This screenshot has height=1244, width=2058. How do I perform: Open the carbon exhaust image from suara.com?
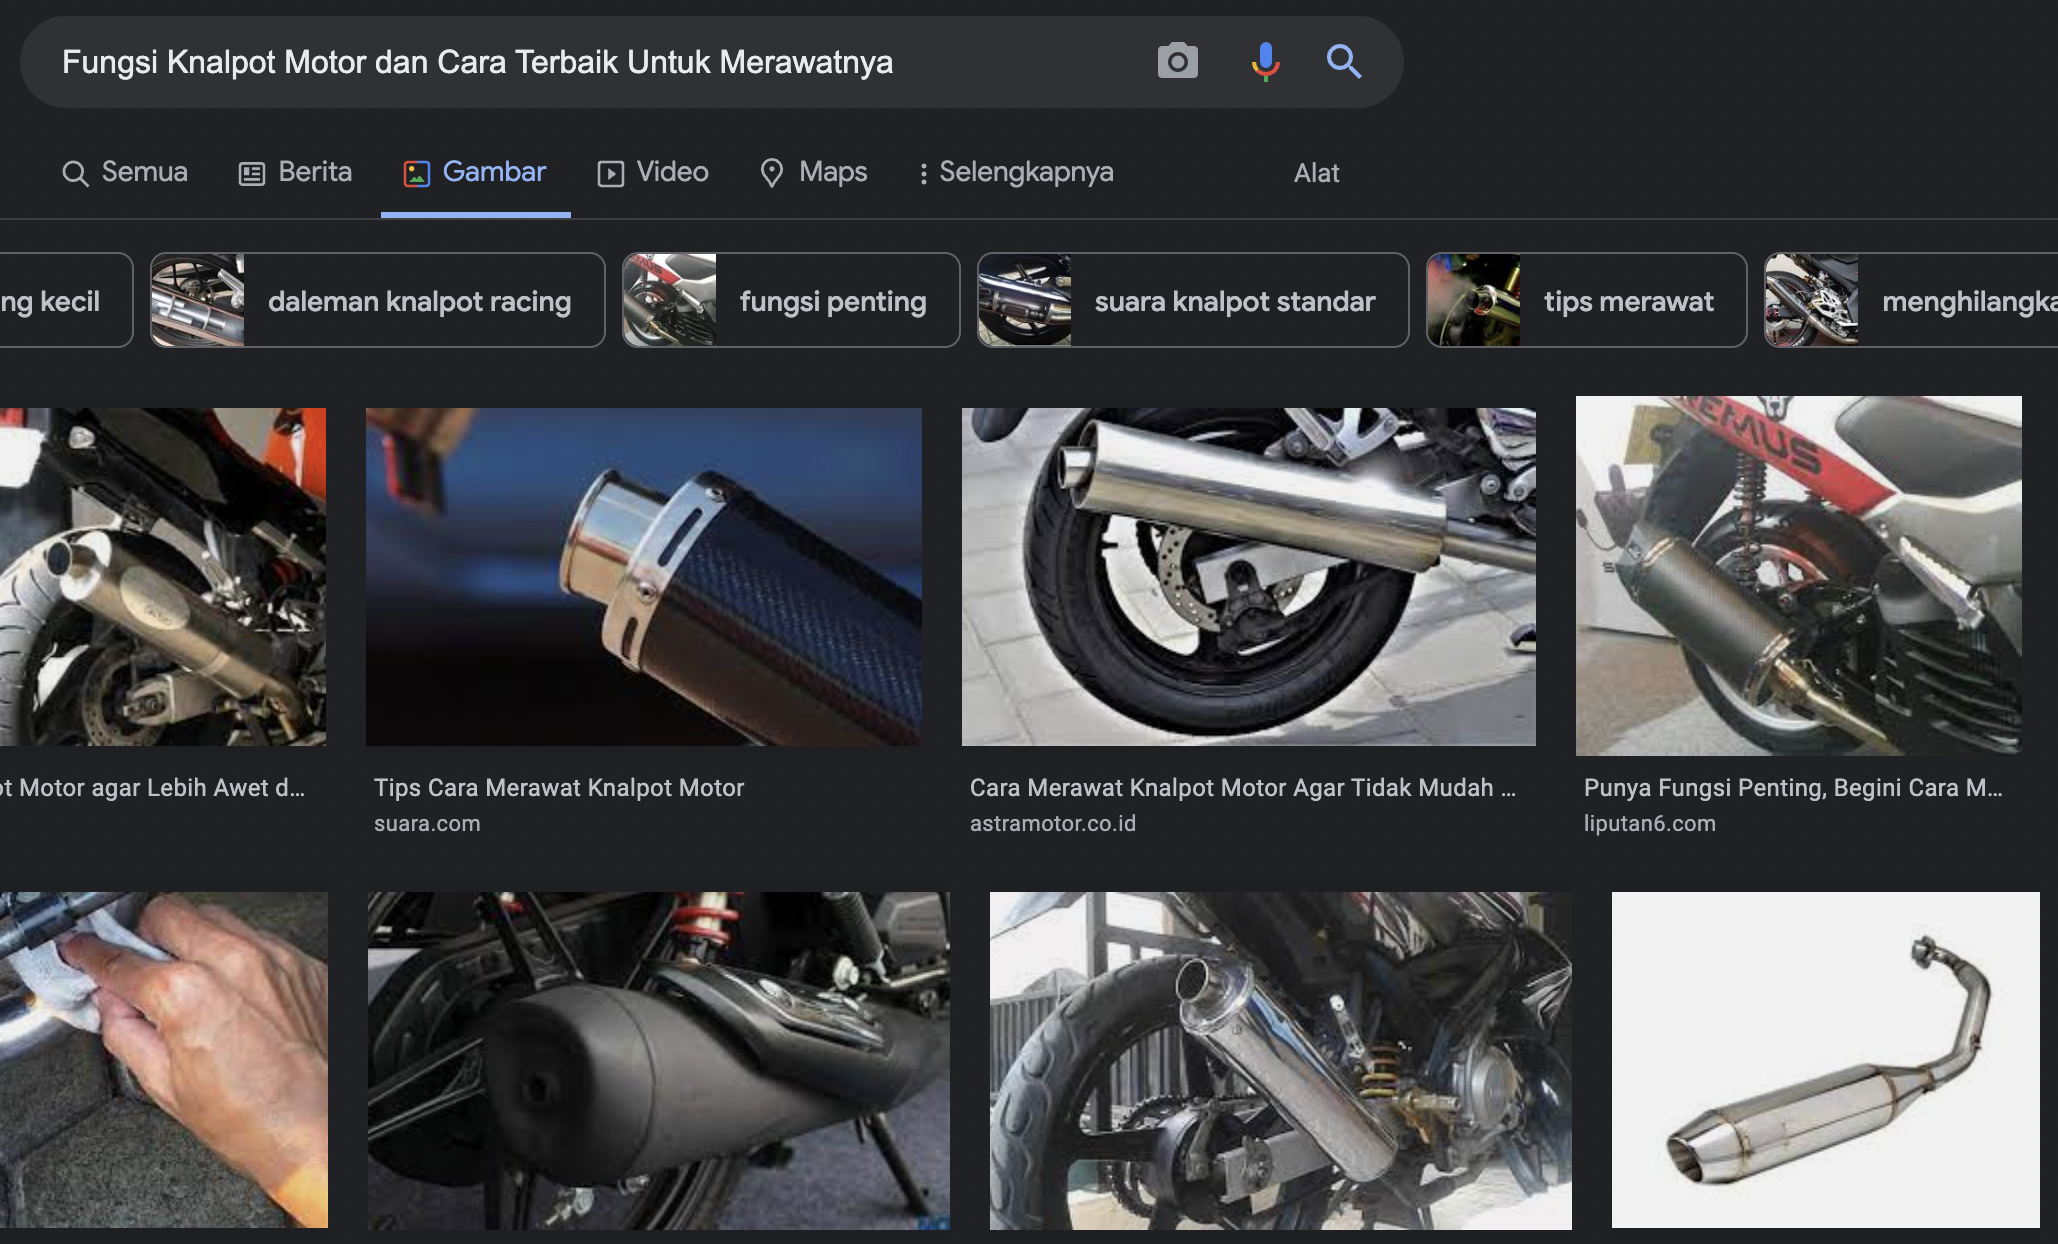pos(644,576)
